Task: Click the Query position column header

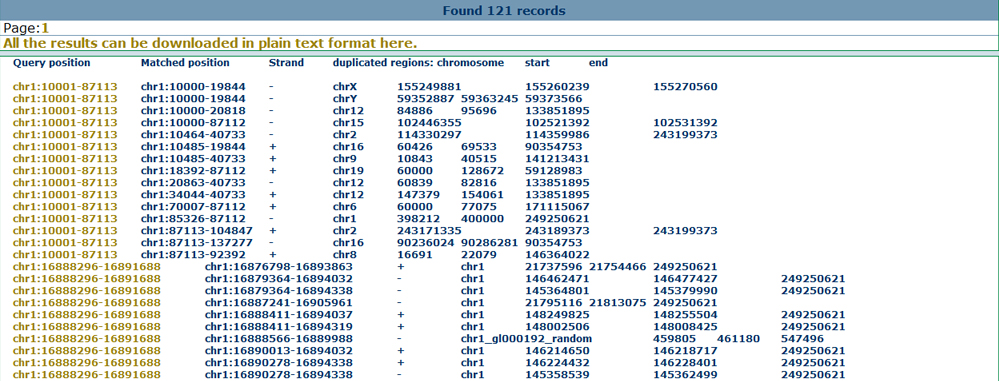Action: pos(52,63)
